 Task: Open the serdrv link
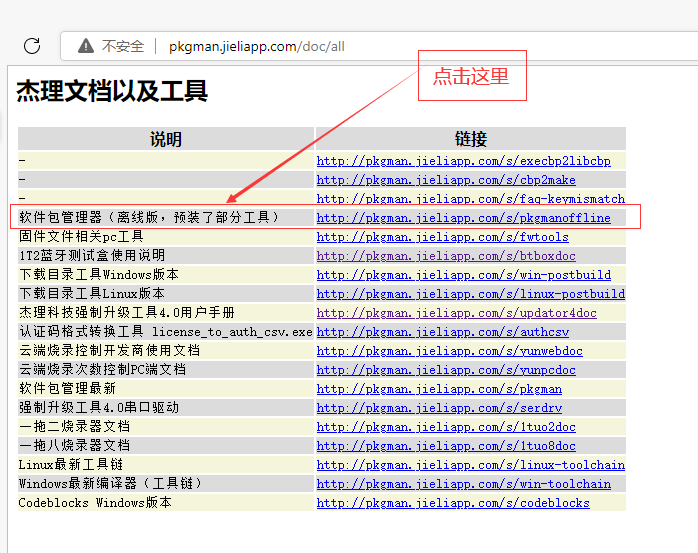(439, 408)
